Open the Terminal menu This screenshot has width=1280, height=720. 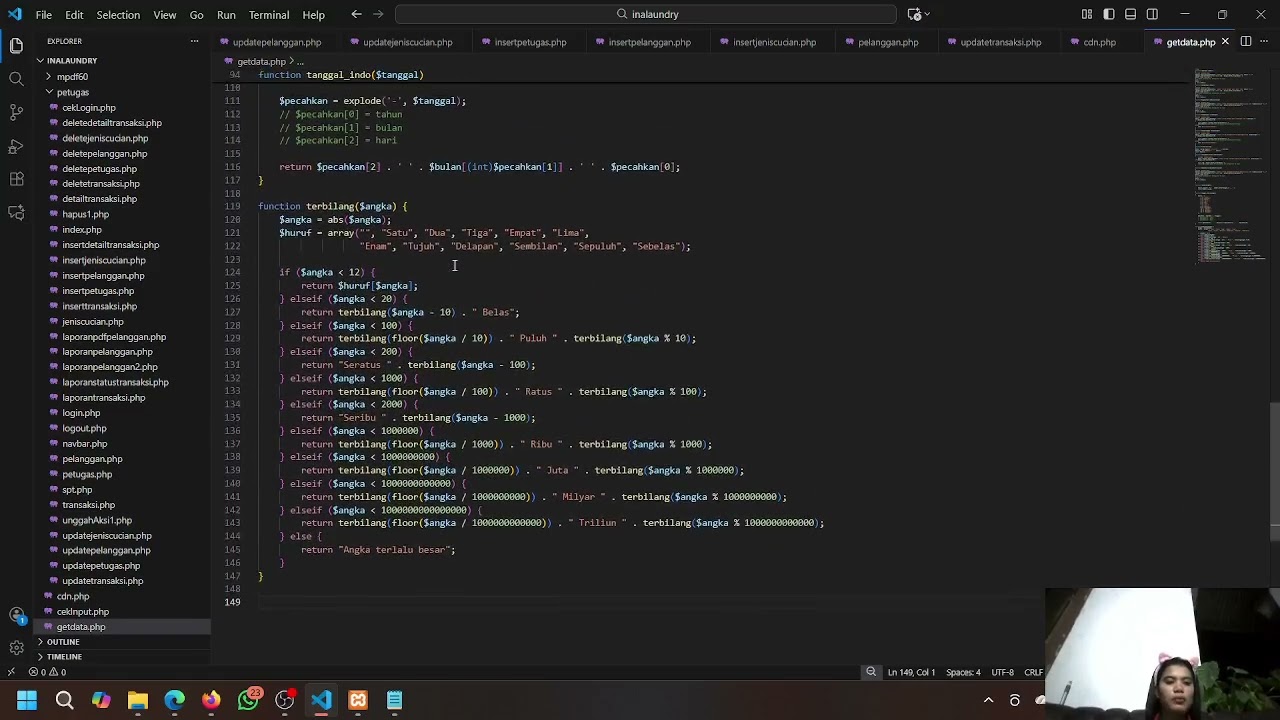[x=268, y=14]
